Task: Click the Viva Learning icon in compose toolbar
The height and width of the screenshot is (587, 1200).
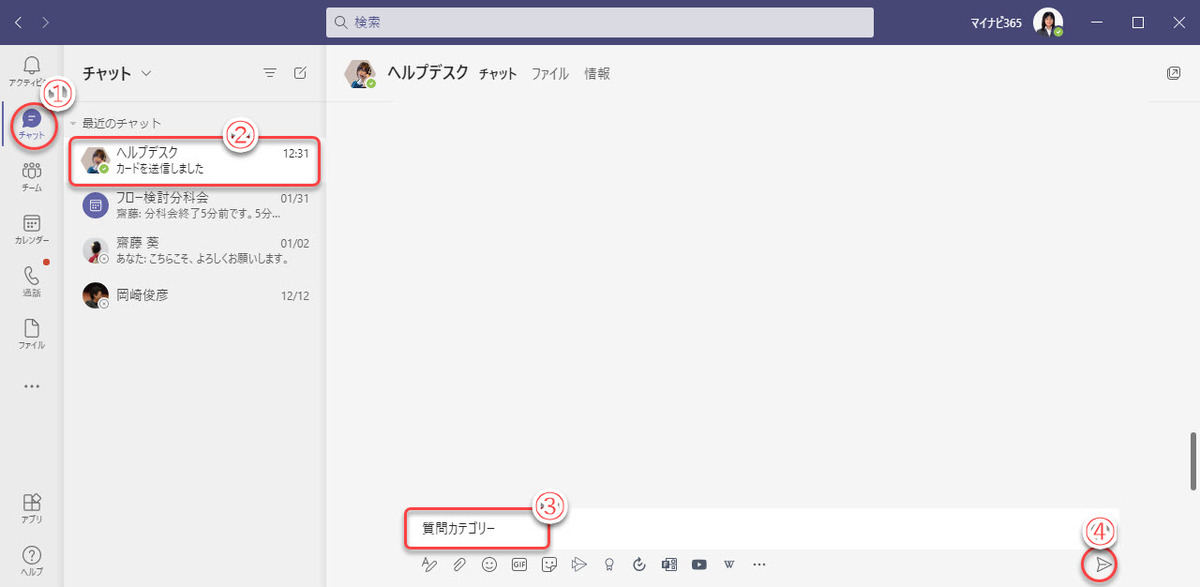Action: tap(669, 564)
